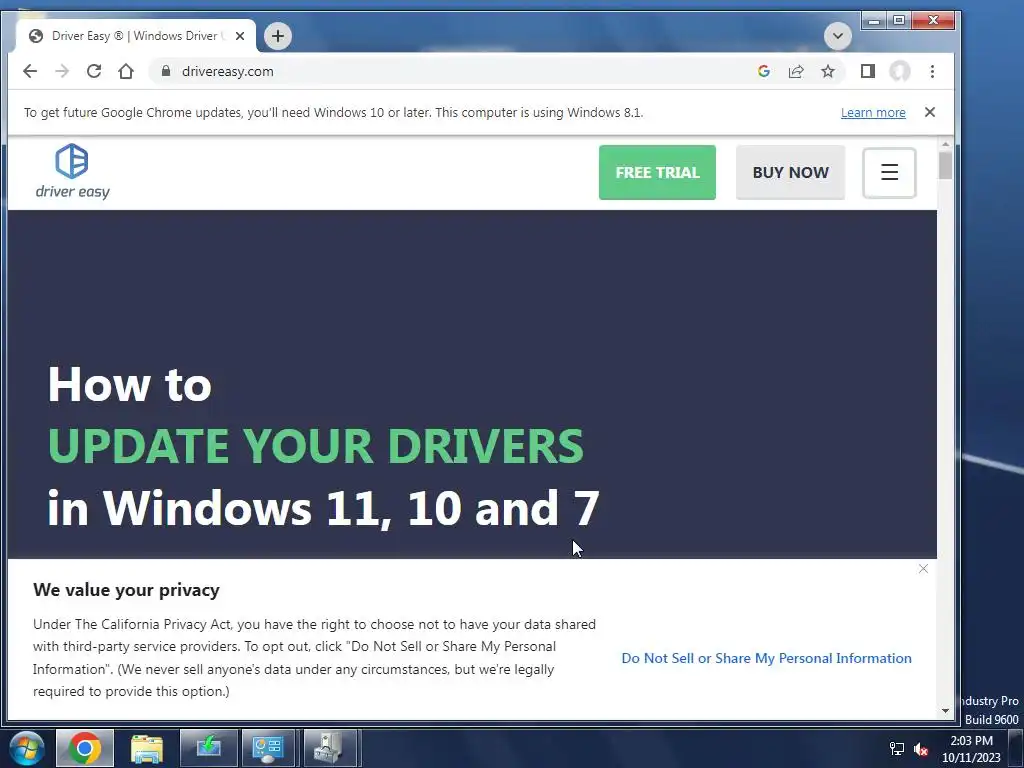This screenshot has height=768, width=1024.
Task: Open the Chrome profile avatar menu
Action: click(x=900, y=71)
